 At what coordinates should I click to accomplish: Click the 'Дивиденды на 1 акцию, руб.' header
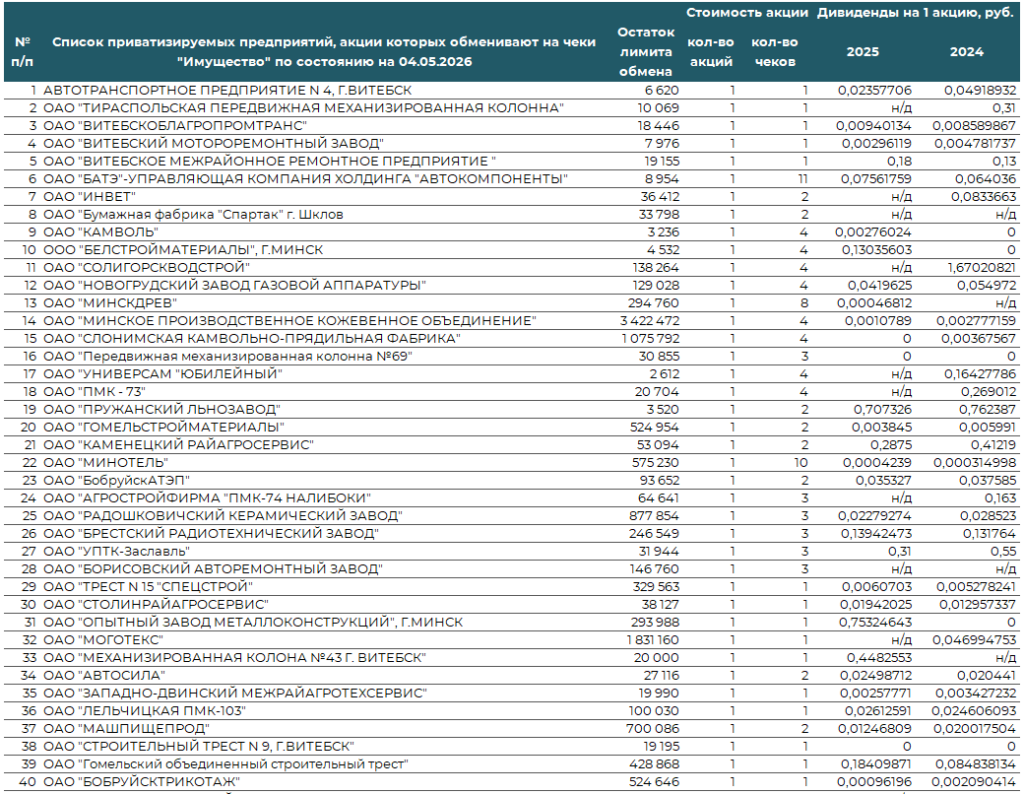coord(914,13)
